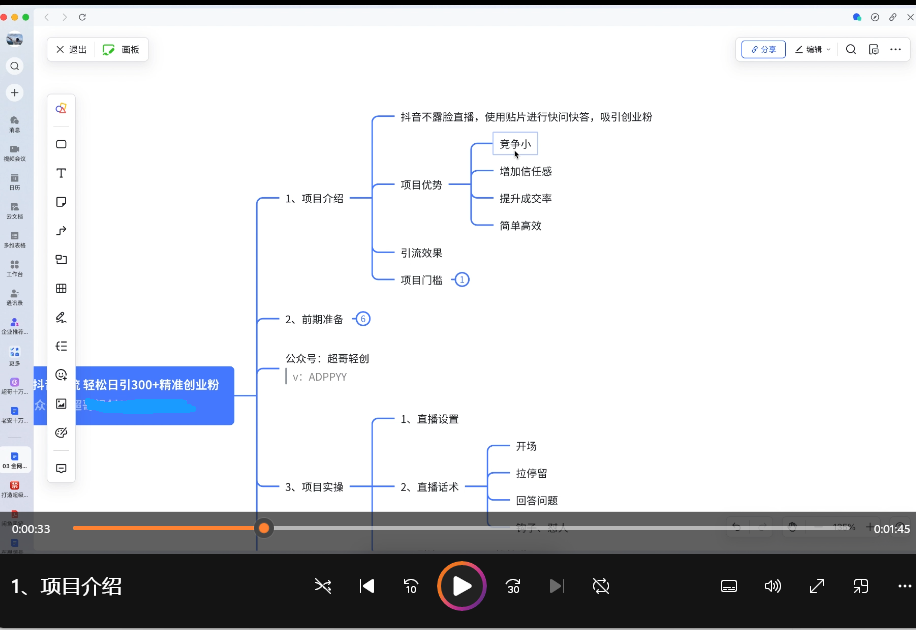Open the video meeting sidebar item
This screenshot has height=630, width=916.
(x=15, y=153)
